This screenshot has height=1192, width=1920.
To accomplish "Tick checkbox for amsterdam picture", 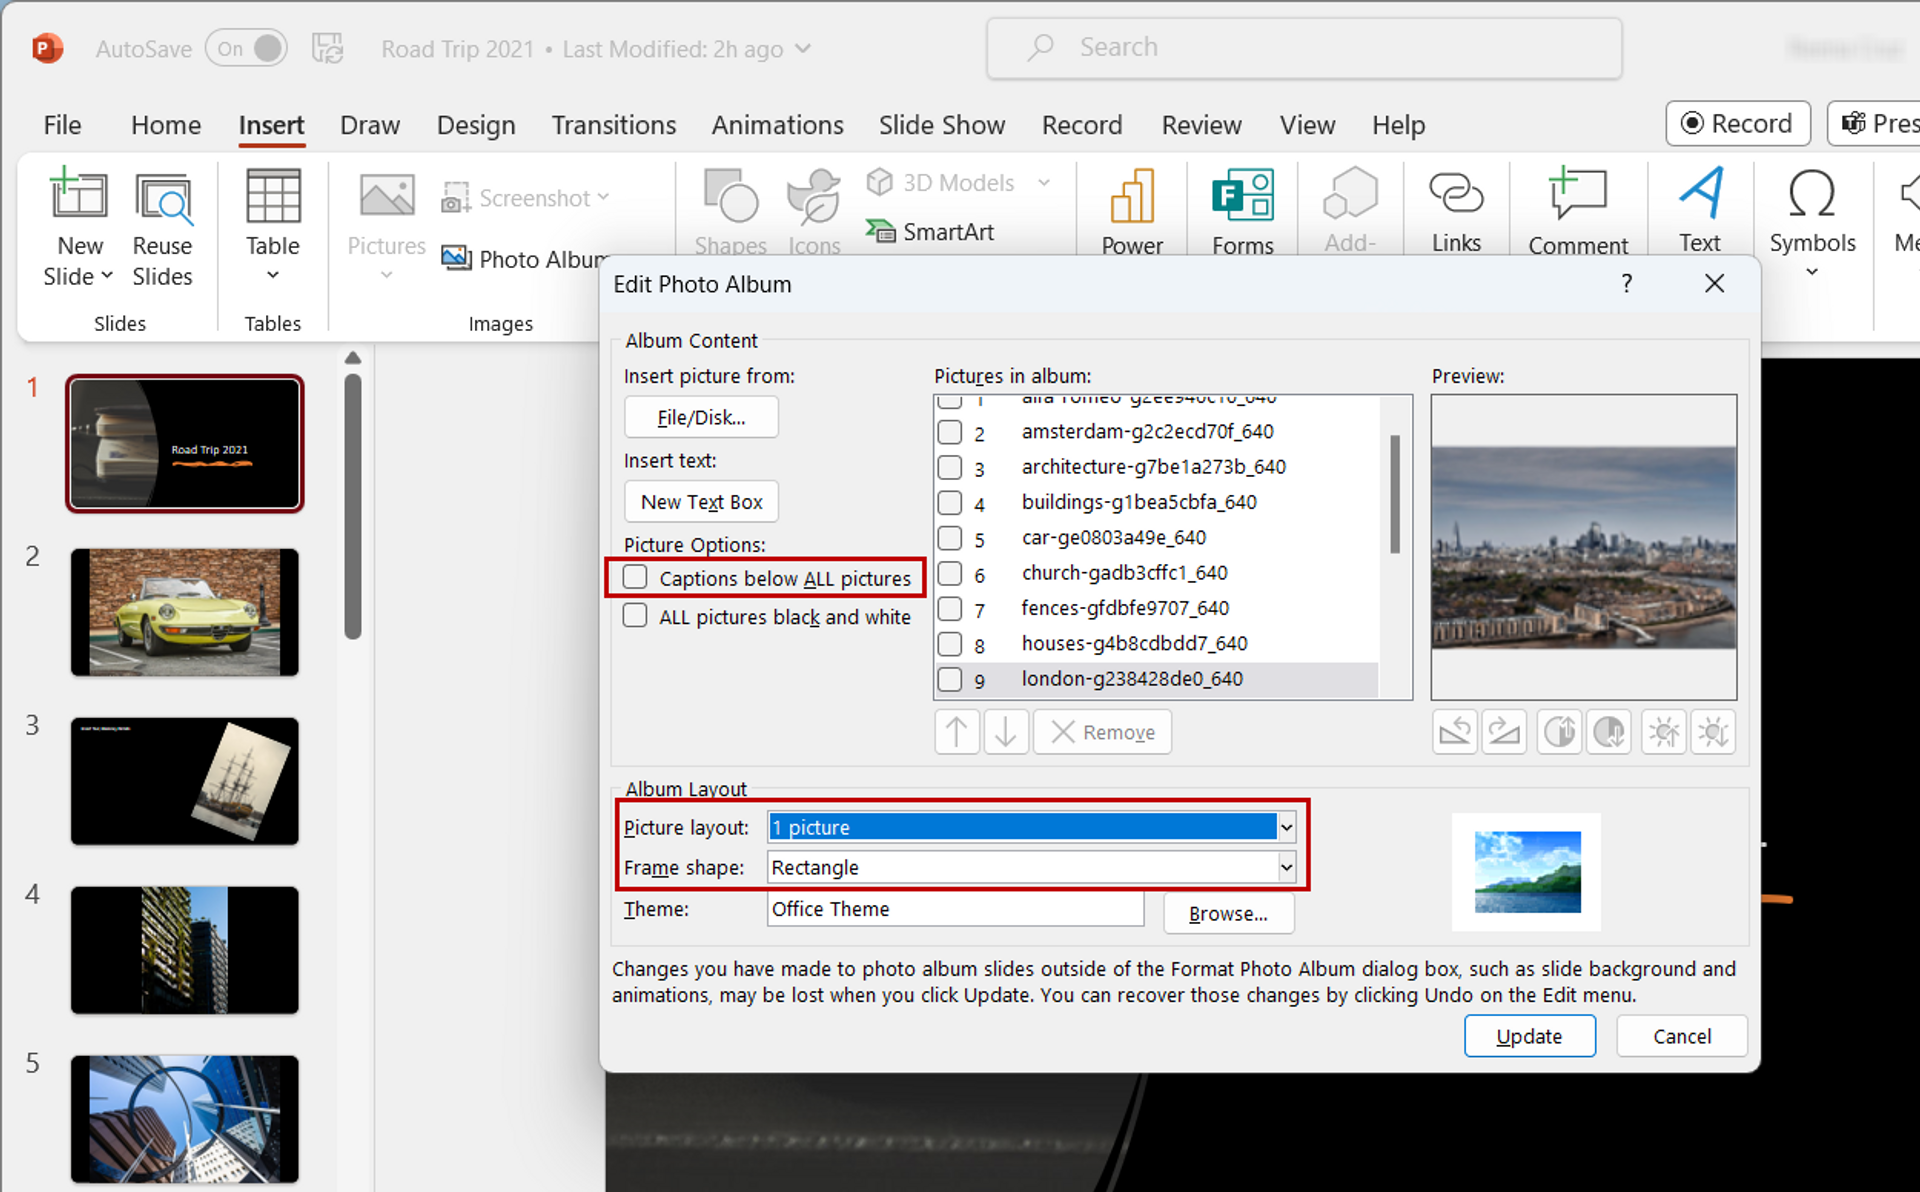I will [950, 432].
